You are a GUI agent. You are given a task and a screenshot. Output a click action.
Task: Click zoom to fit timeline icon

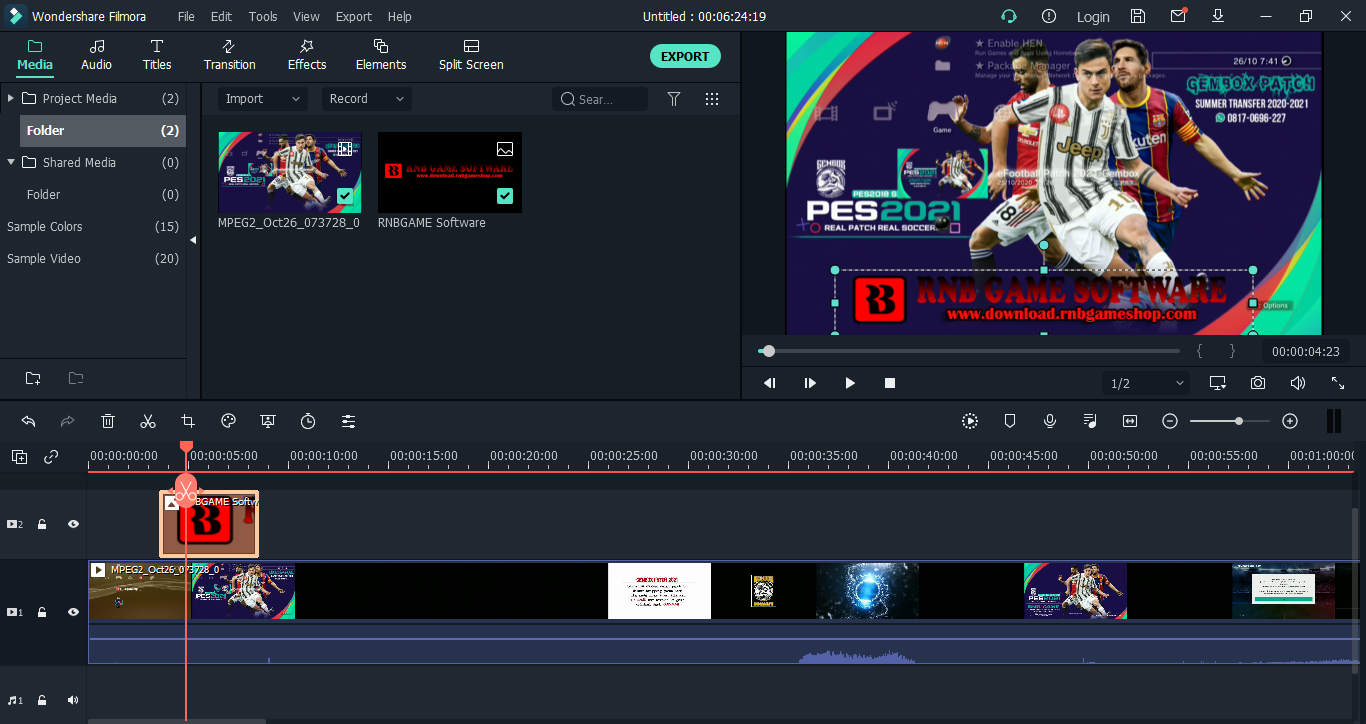(1130, 421)
